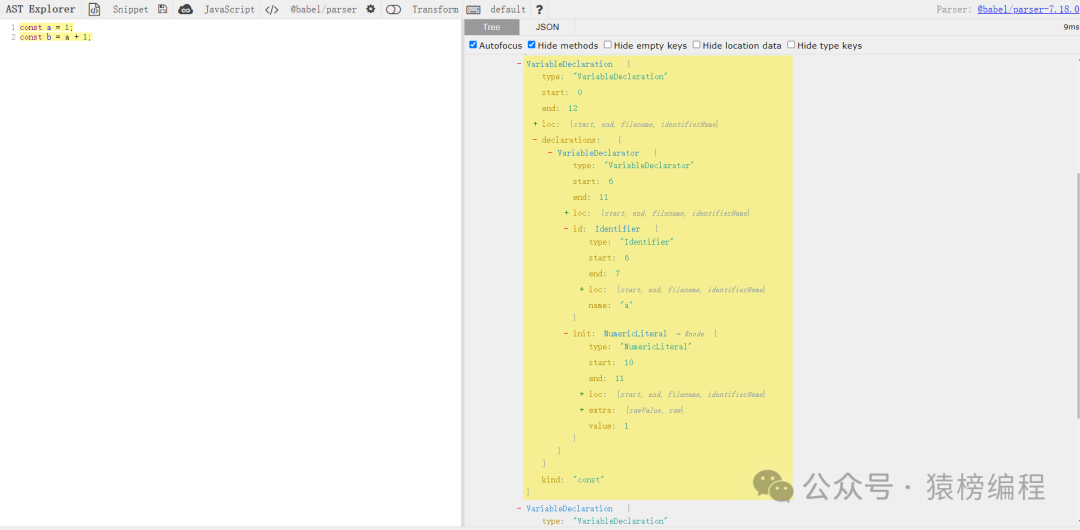Click code line 'const a = 1;'
Screen dimensions: 1080x530
pyautogui.click(x=45, y=27)
